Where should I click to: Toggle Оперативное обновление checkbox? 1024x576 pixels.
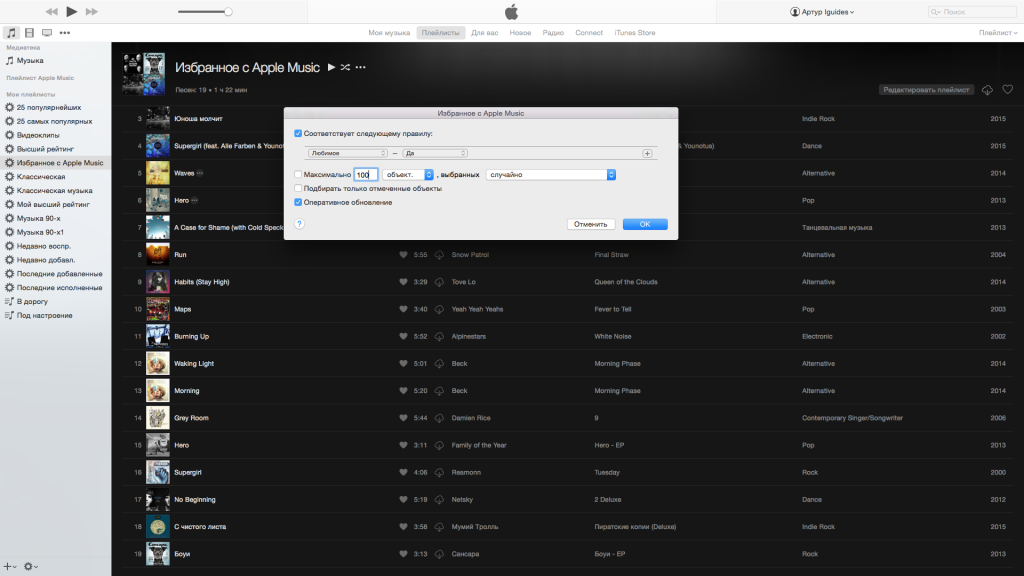click(x=298, y=202)
